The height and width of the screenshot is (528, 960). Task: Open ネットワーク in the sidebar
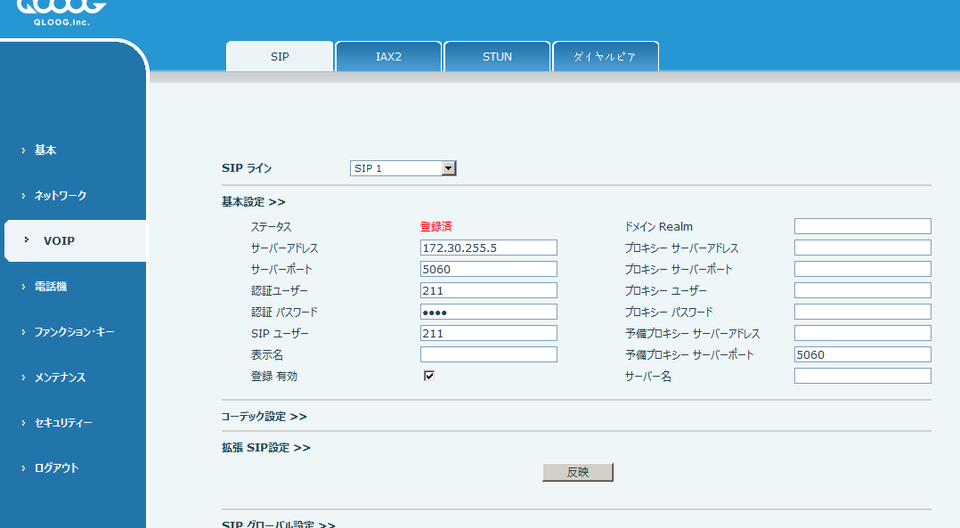pyautogui.click(x=60, y=195)
